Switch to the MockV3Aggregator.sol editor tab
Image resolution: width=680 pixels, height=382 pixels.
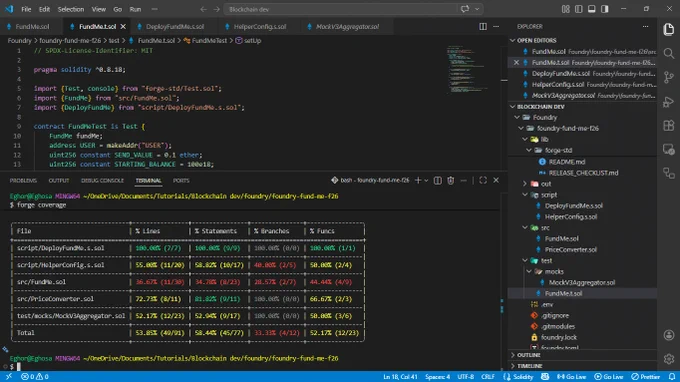(x=347, y=26)
